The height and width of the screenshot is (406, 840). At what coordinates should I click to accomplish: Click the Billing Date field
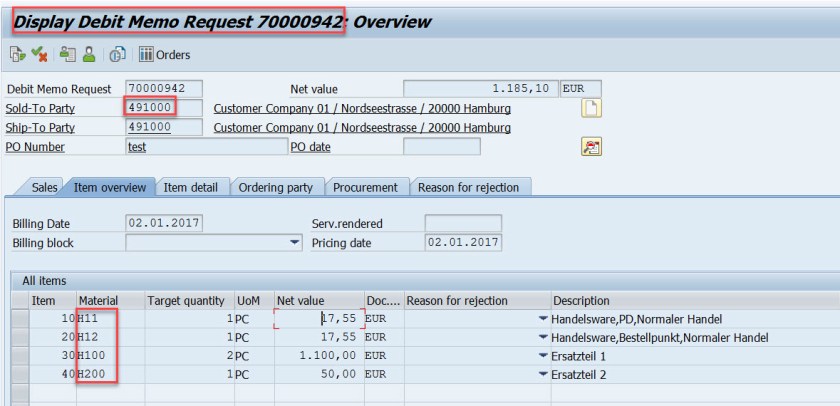pos(164,223)
